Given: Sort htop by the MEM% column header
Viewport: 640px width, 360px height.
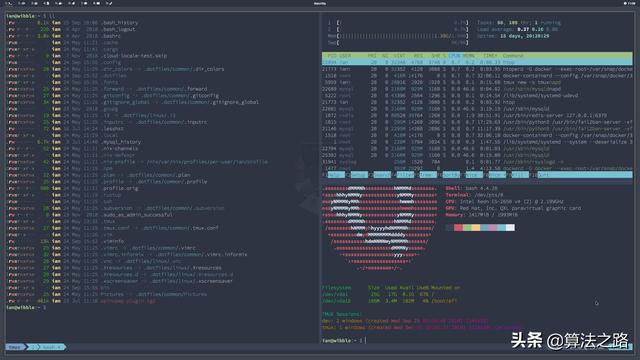Looking at the screenshot, I should (x=469, y=56).
